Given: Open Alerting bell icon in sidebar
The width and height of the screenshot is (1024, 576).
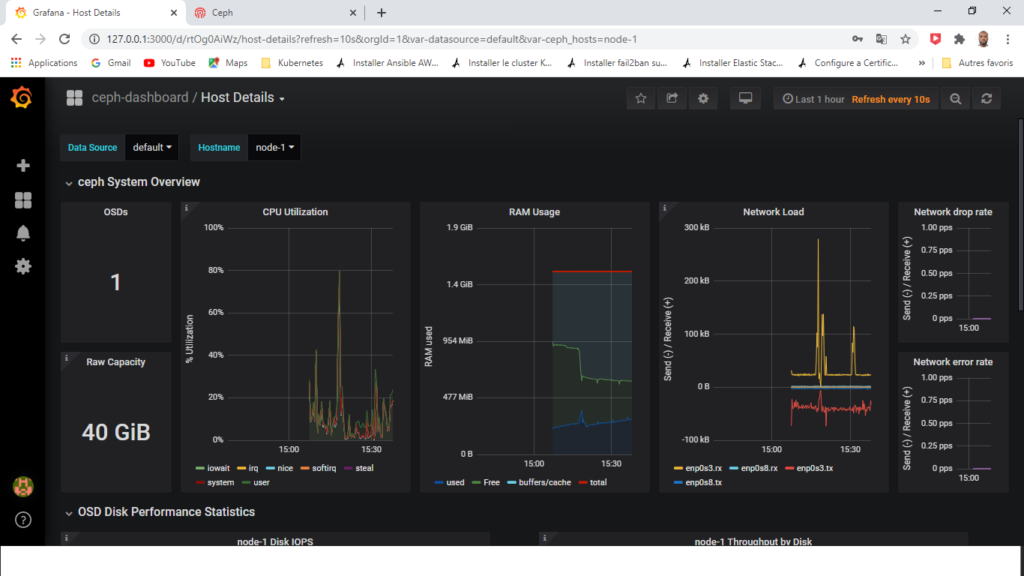Looking at the screenshot, I should click(23, 233).
